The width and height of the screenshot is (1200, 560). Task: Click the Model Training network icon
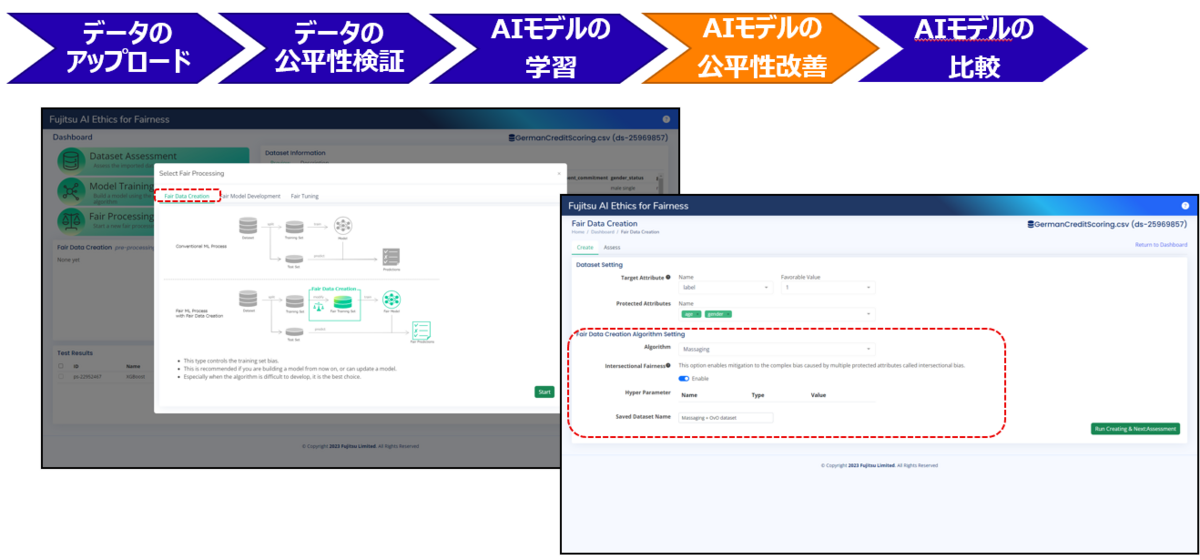point(72,190)
